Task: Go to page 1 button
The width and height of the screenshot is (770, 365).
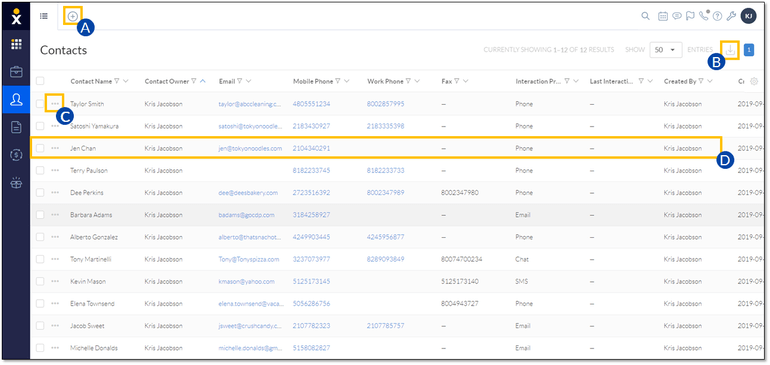Action: pos(749,50)
